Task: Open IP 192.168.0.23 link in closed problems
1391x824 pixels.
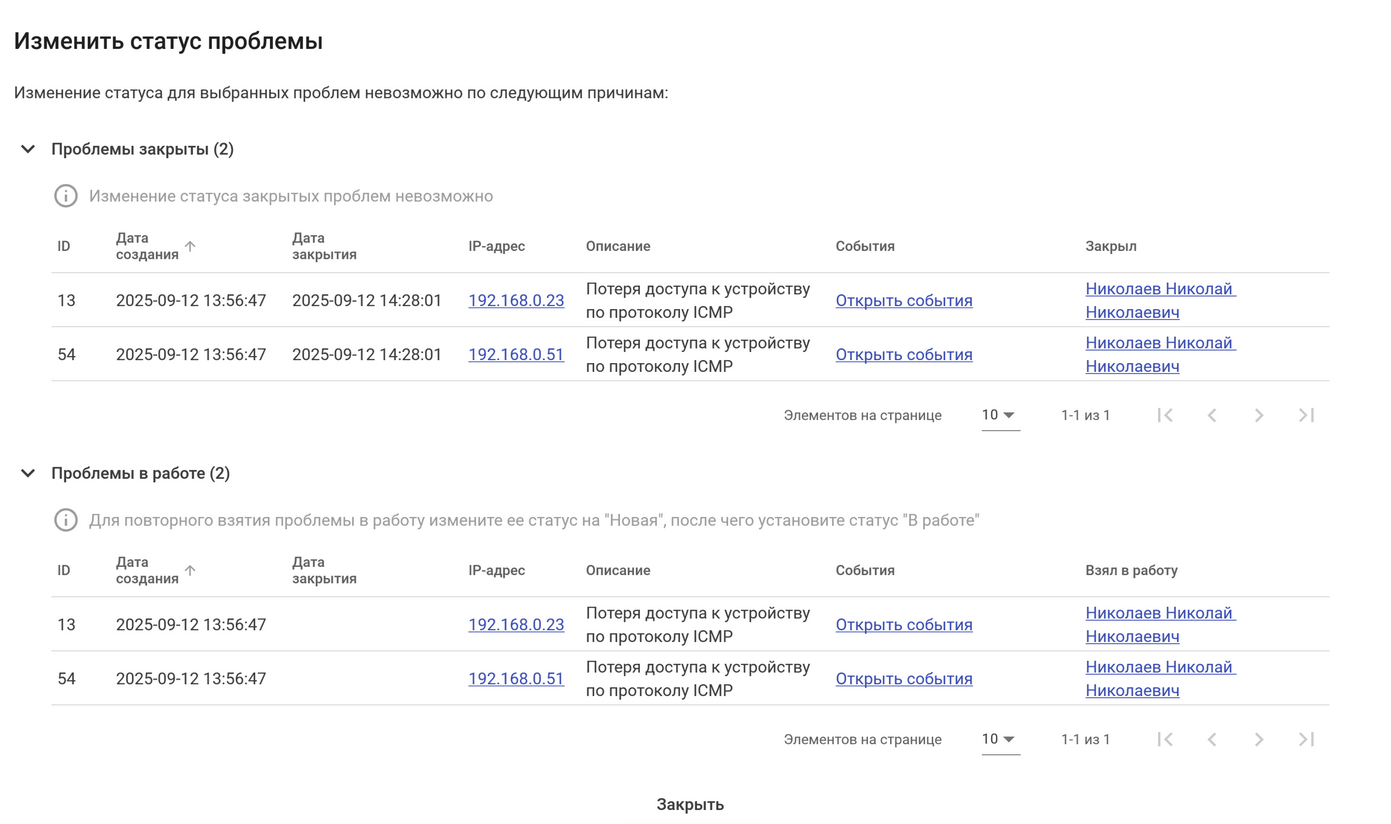Action: point(516,300)
